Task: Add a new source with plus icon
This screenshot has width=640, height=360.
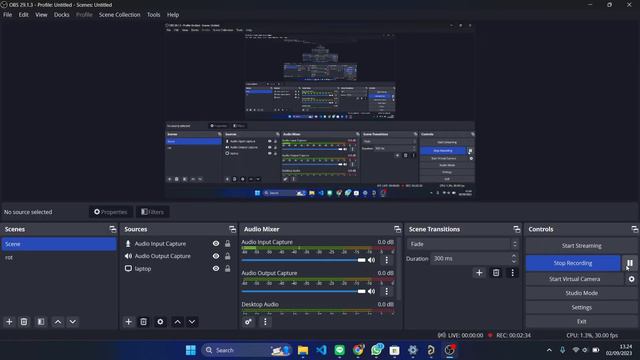Action: click(x=128, y=322)
